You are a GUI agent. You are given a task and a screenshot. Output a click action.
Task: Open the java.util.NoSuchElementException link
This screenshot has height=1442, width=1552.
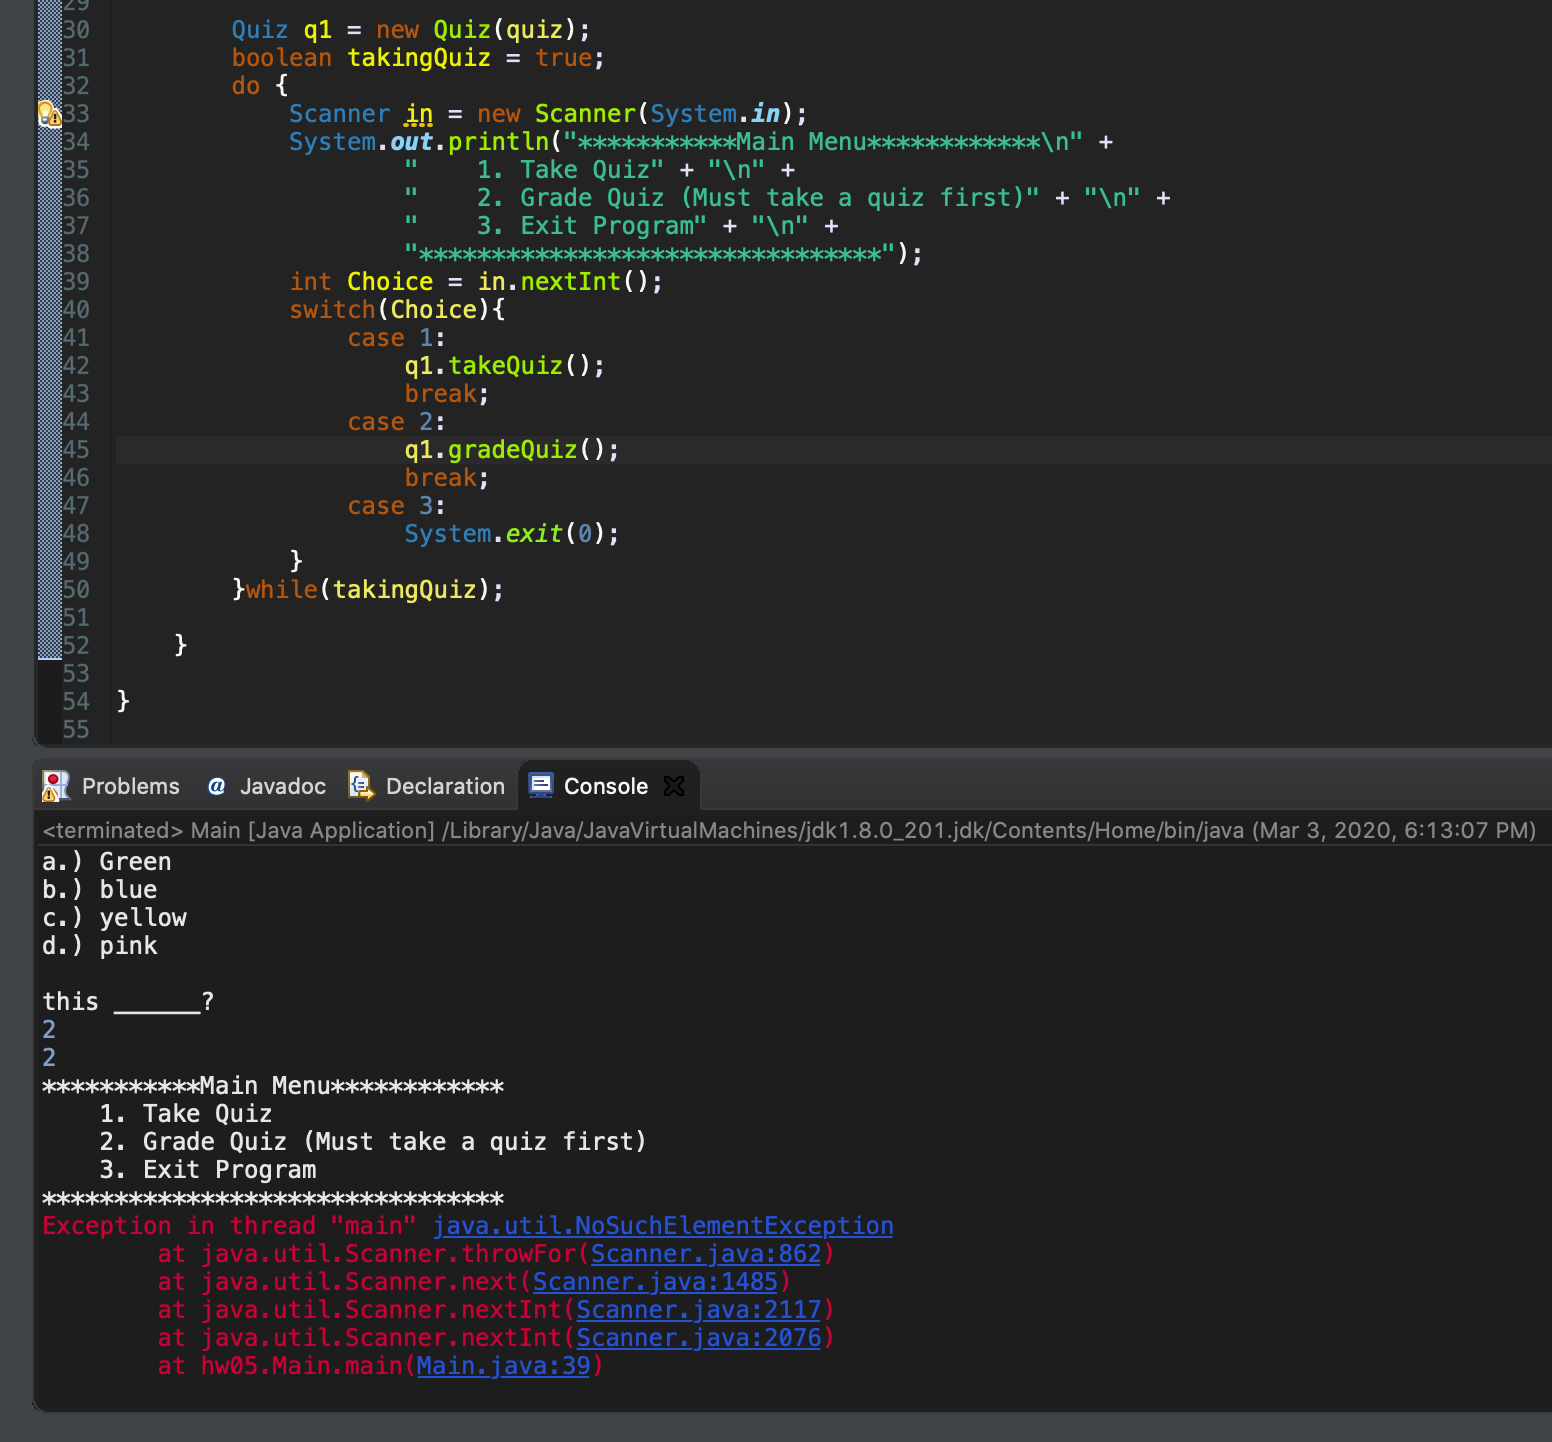click(x=662, y=1226)
